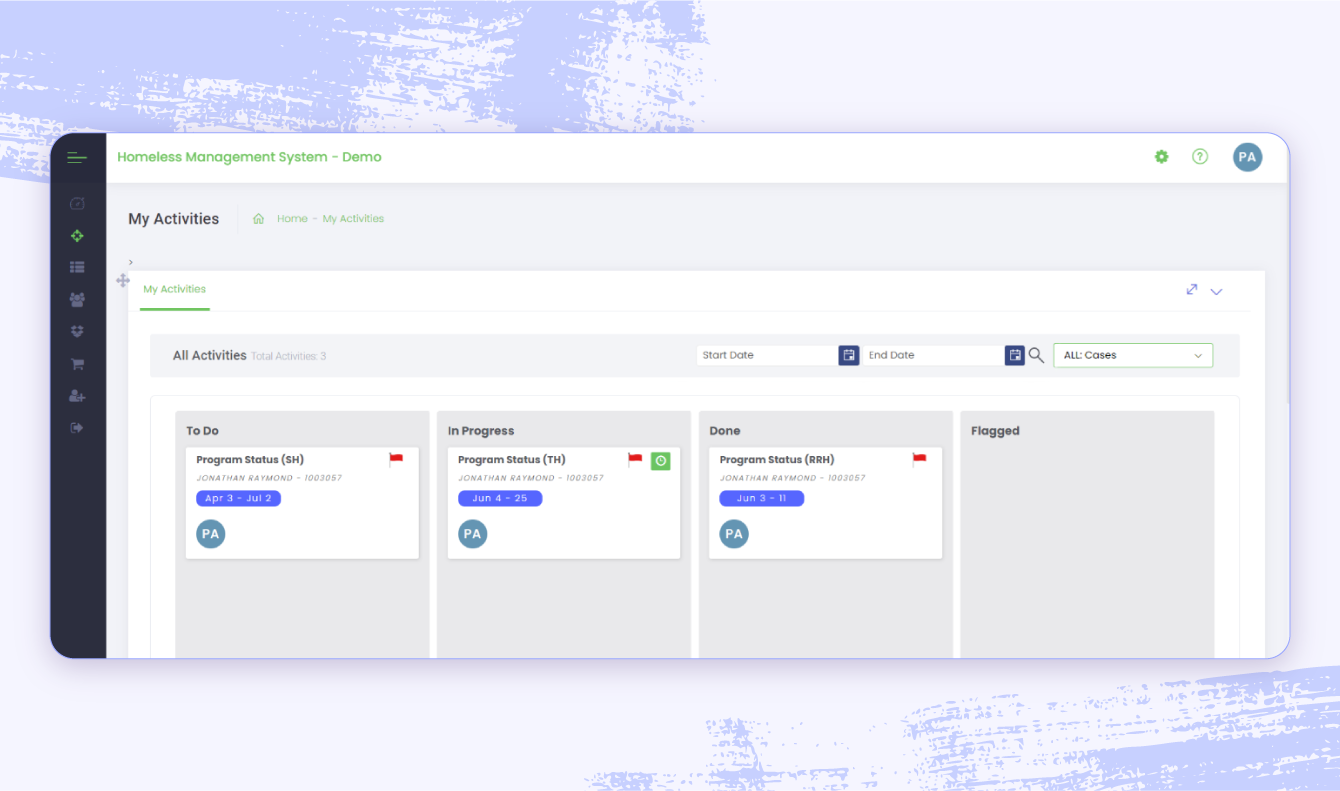The image size is (1340, 791).
Task: Click the Flagged column header
Action: [x=995, y=431]
